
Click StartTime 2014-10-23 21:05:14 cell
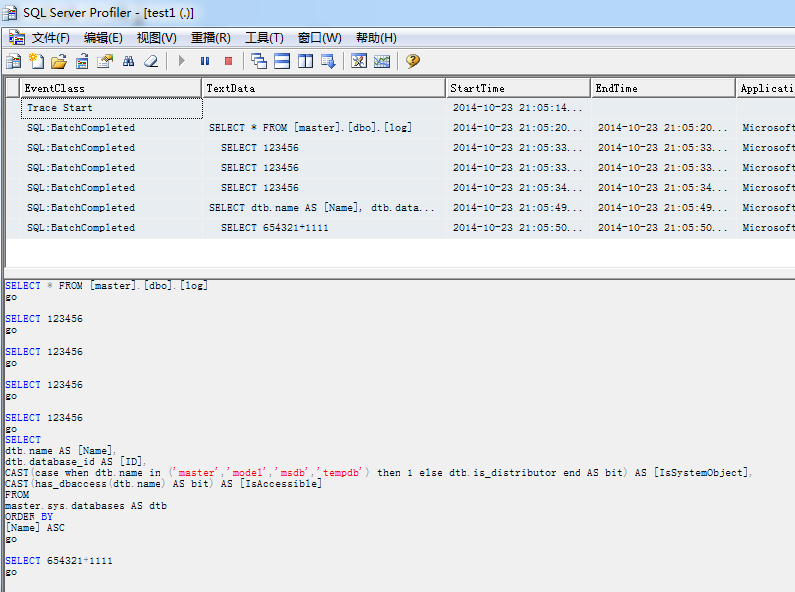[518, 108]
